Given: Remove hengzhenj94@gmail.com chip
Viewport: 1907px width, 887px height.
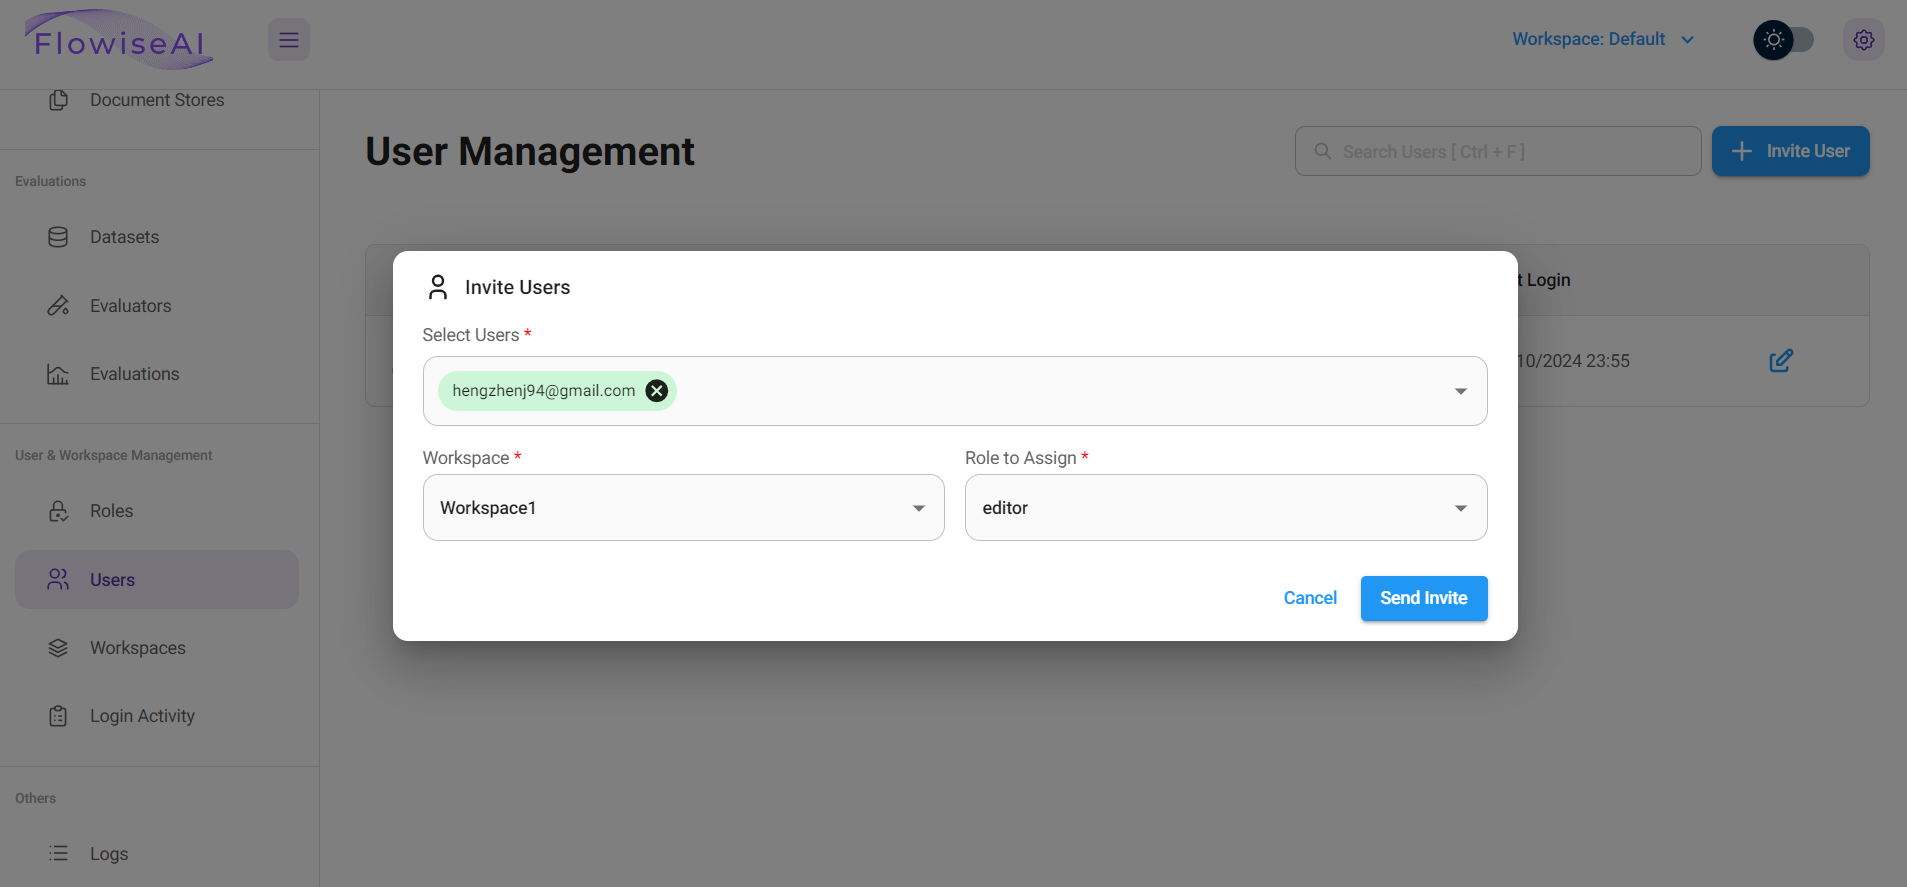Looking at the screenshot, I should click(657, 391).
